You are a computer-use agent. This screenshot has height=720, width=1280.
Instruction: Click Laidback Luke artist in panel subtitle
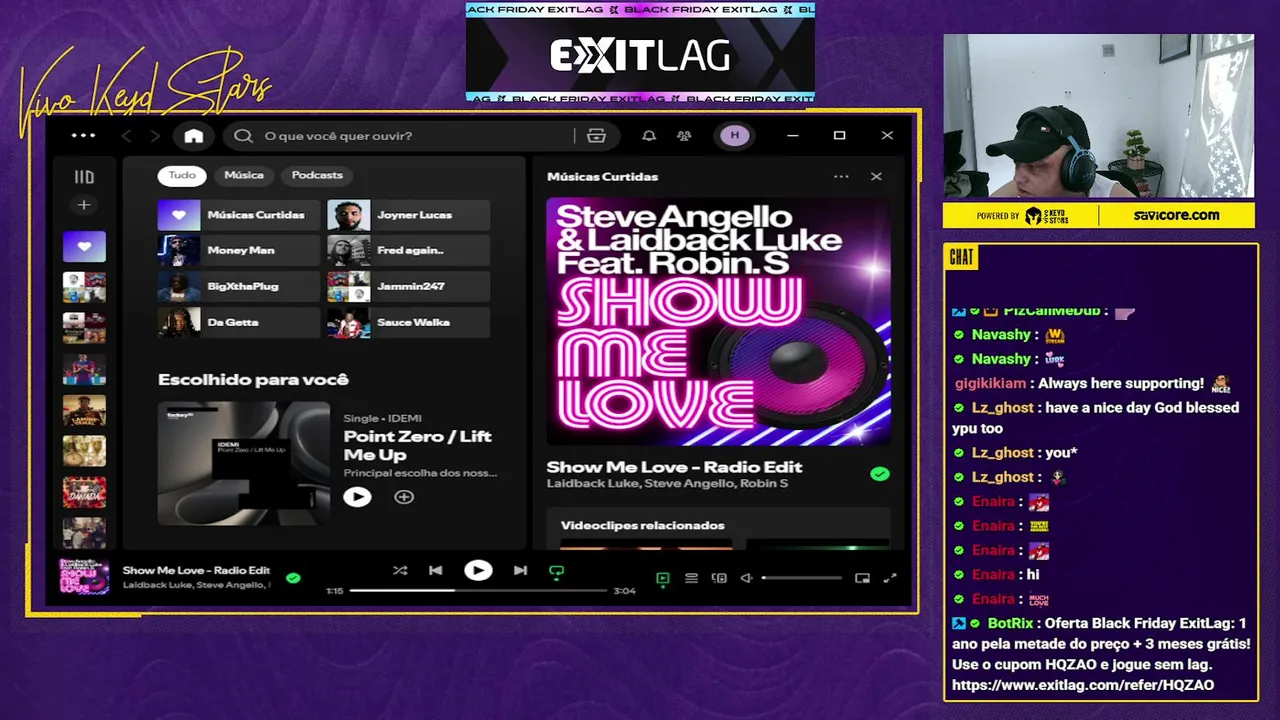pyautogui.click(x=591, y=484)
